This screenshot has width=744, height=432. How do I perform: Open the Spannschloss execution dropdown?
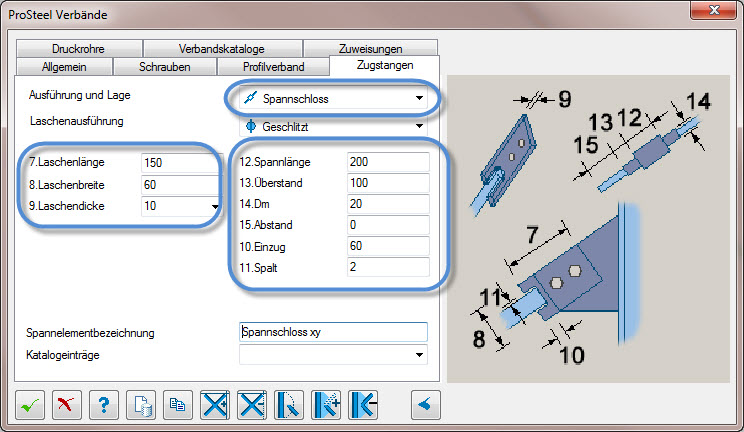click(333, 98)
